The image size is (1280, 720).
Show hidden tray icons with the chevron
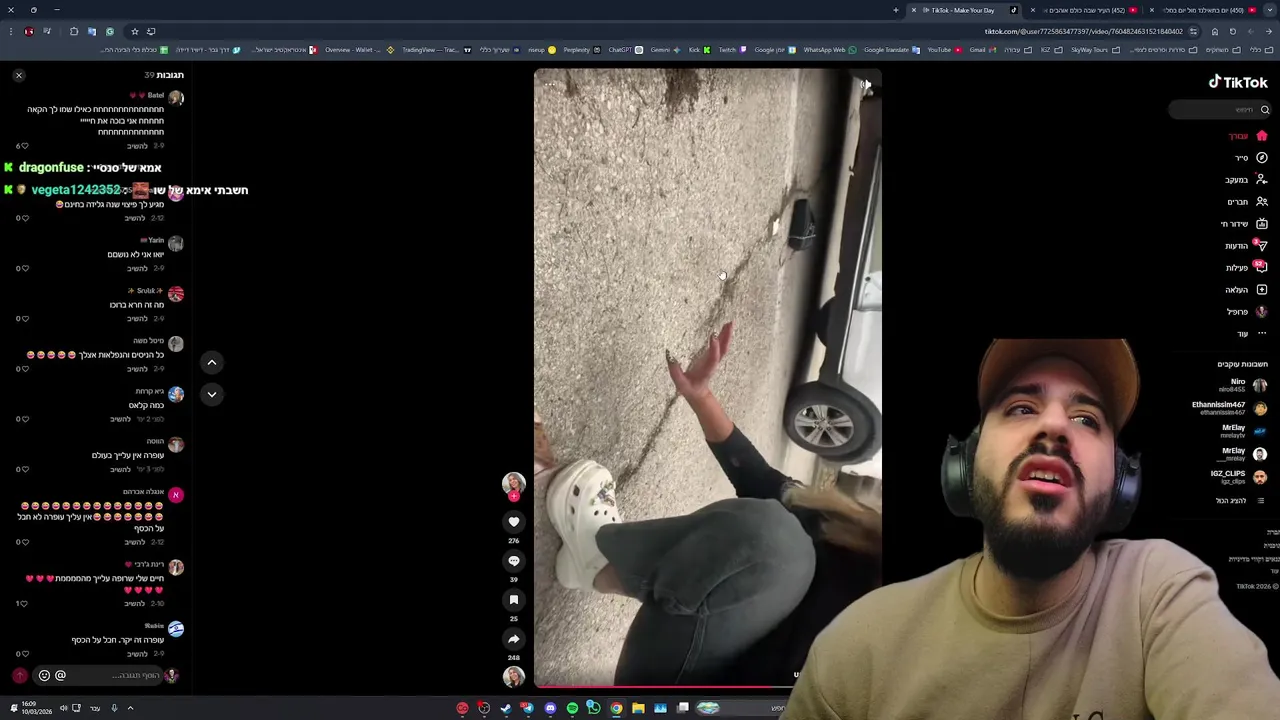tap(130, 708)
